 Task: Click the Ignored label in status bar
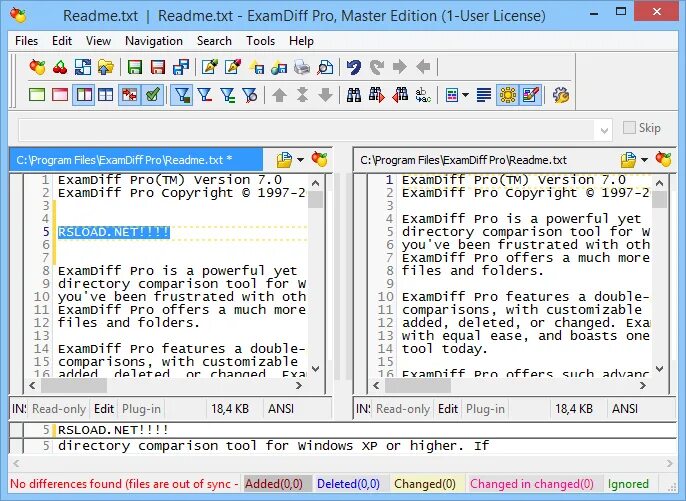(x=628, y=484)
